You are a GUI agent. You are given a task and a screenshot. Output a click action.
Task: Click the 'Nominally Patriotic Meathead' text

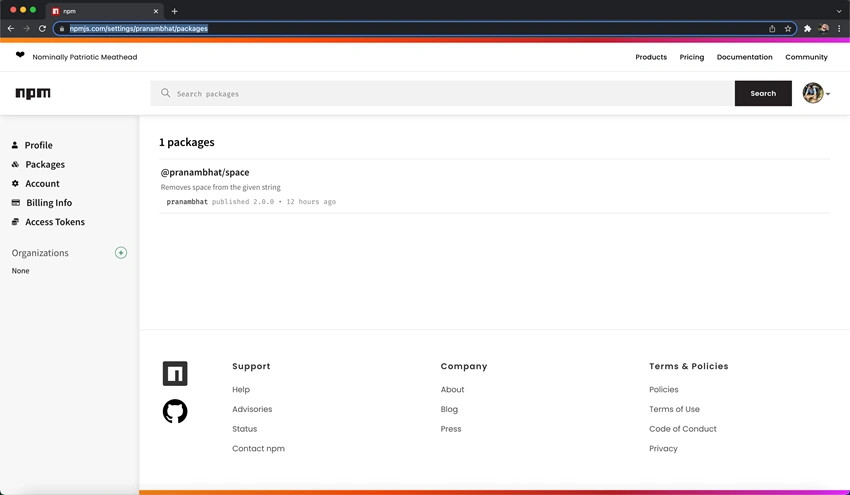85,57
